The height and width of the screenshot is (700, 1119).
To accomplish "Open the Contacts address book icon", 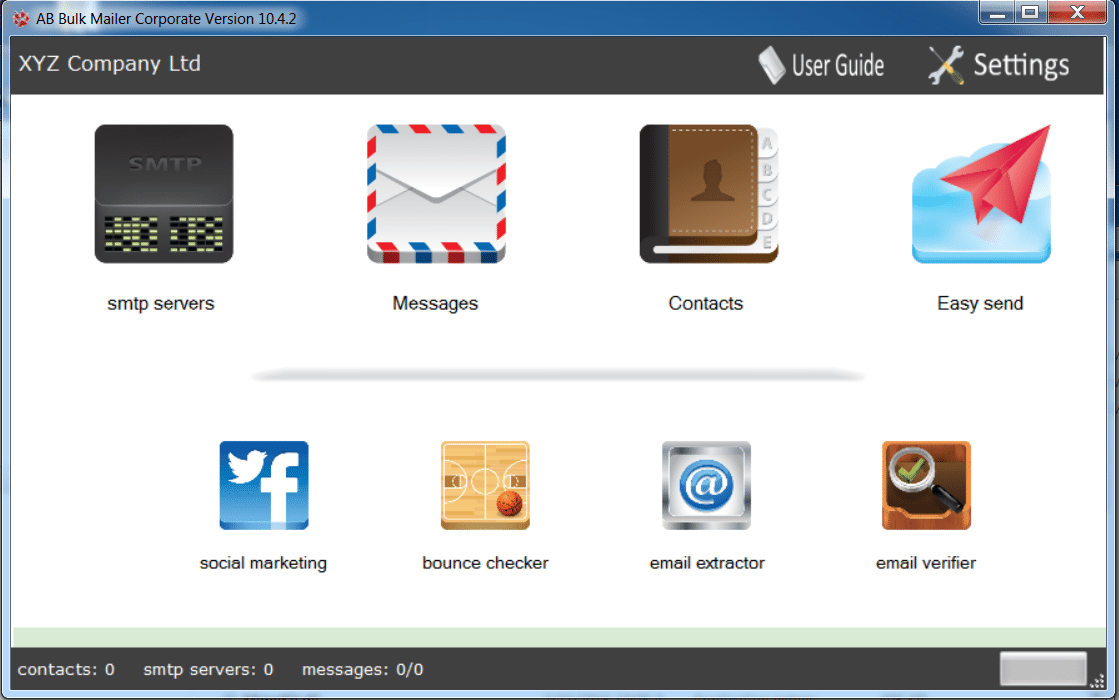I will (709, 194).
